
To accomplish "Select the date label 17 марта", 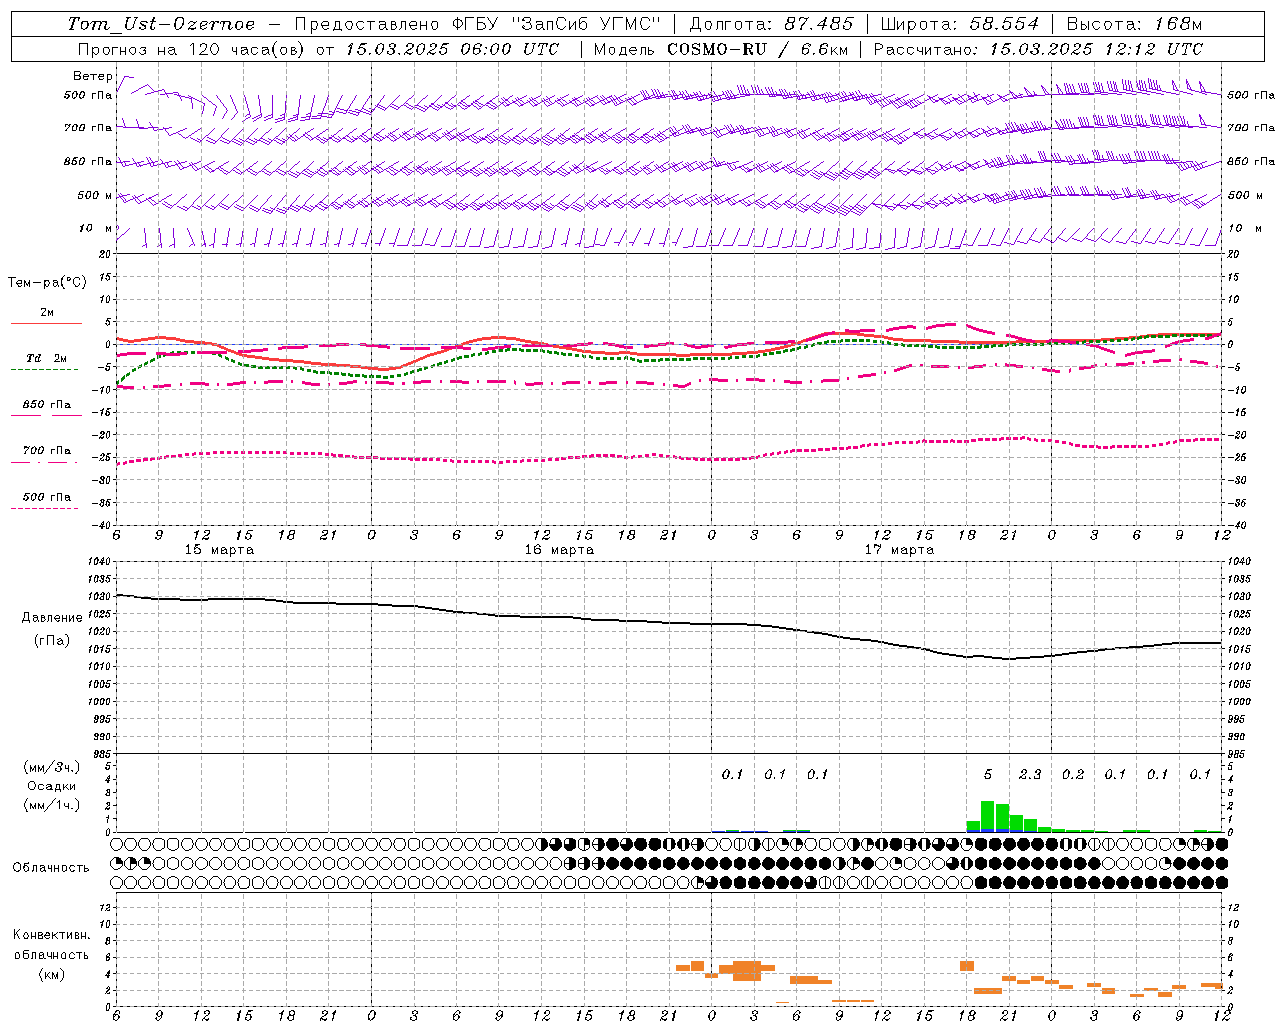I will 899,550.
